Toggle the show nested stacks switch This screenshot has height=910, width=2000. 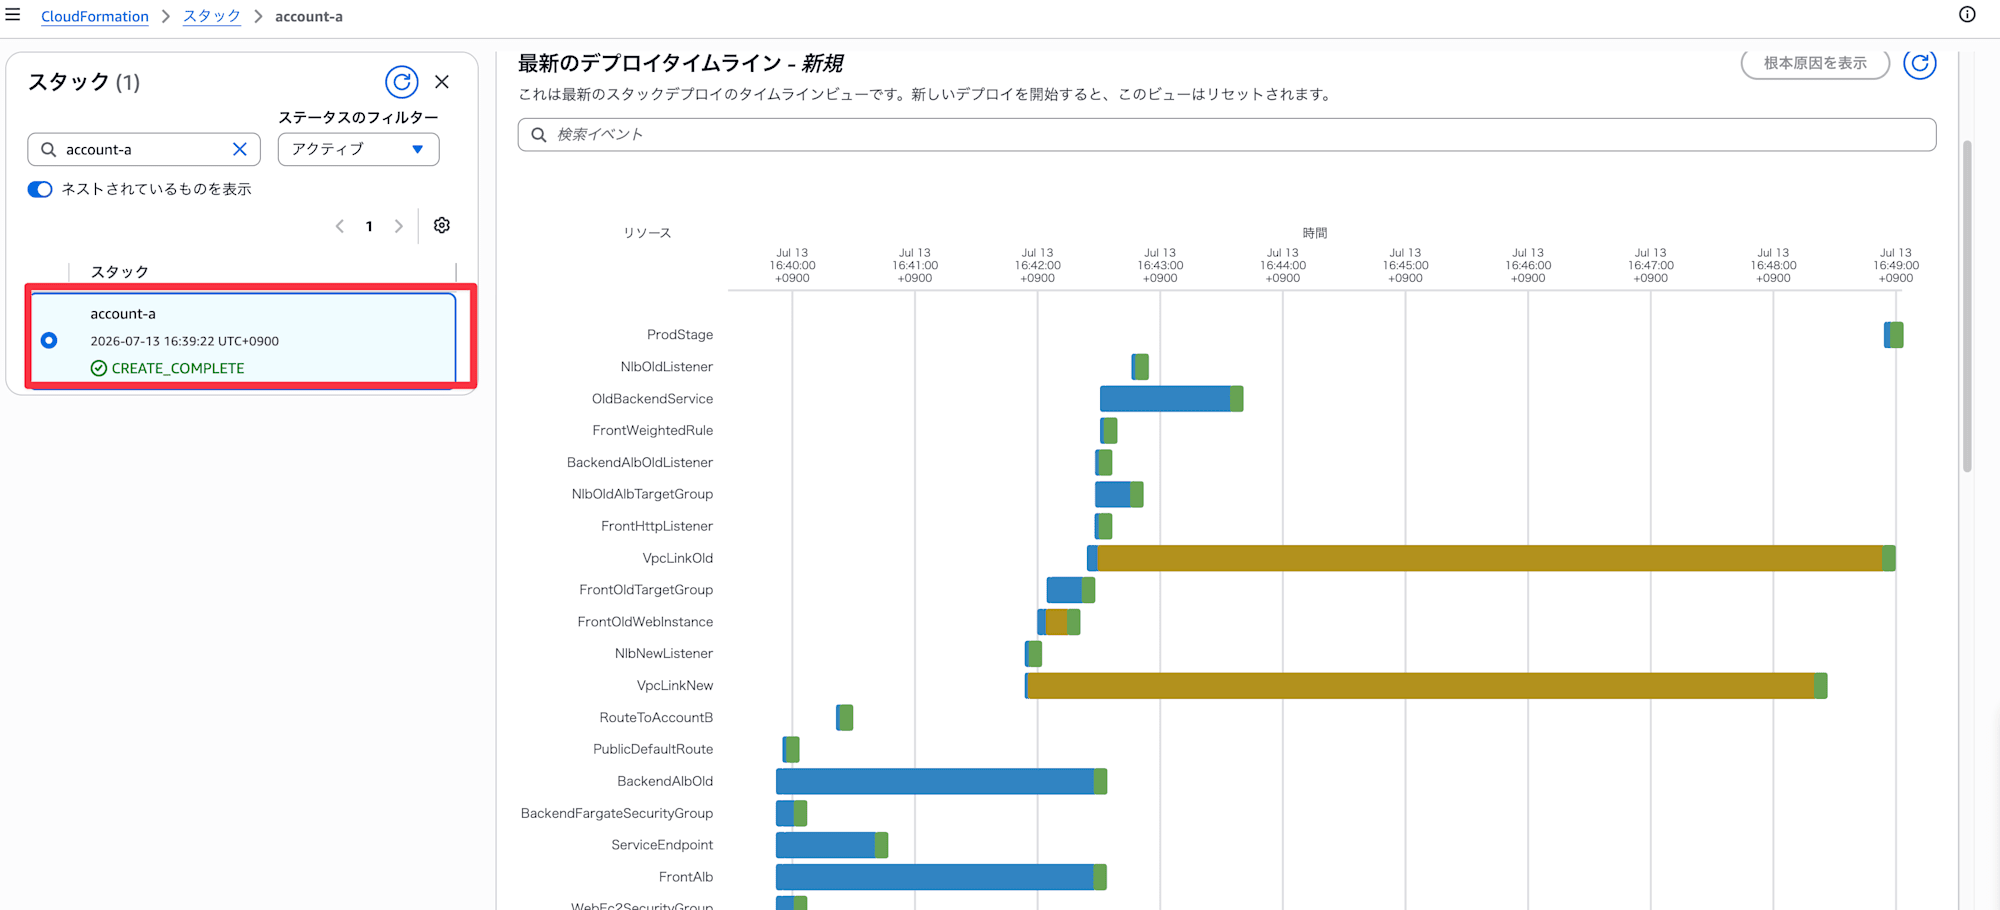pos(40,189)
